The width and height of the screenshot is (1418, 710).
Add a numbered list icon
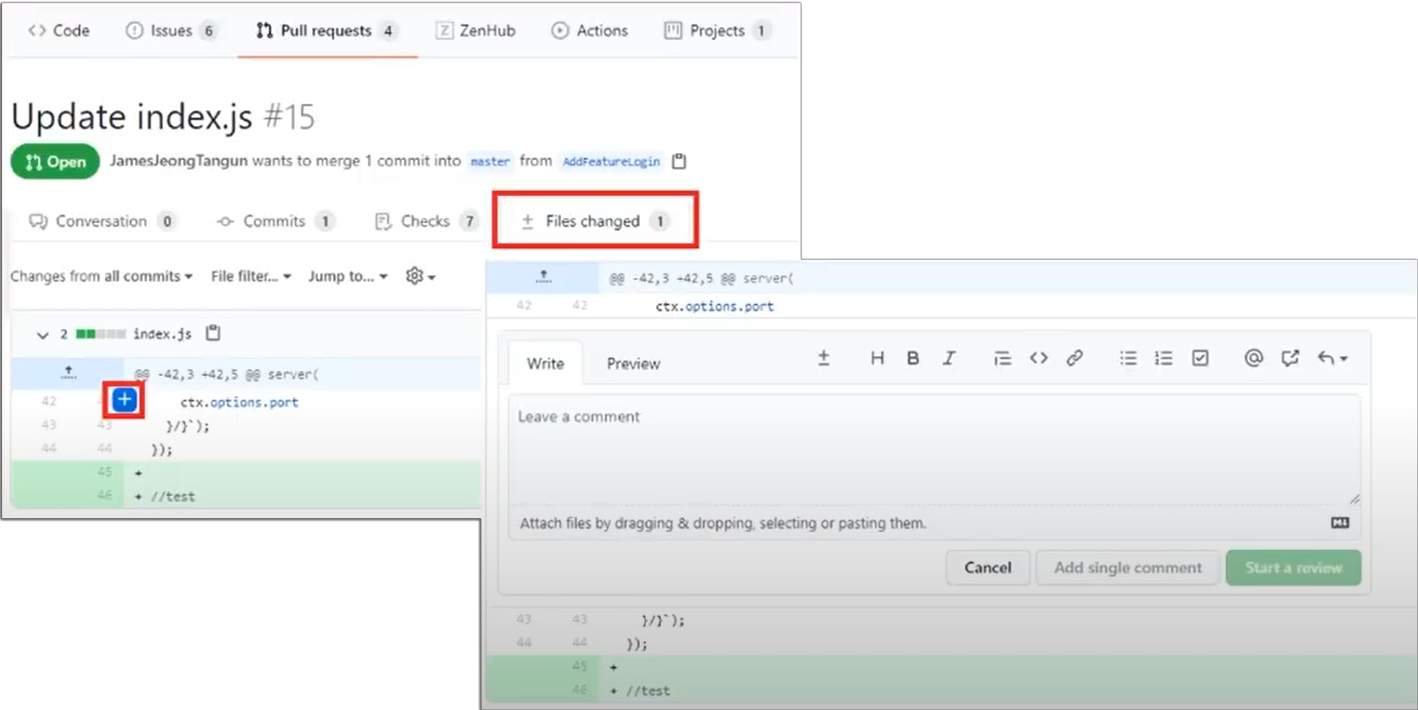click(x=1164, y=358)
